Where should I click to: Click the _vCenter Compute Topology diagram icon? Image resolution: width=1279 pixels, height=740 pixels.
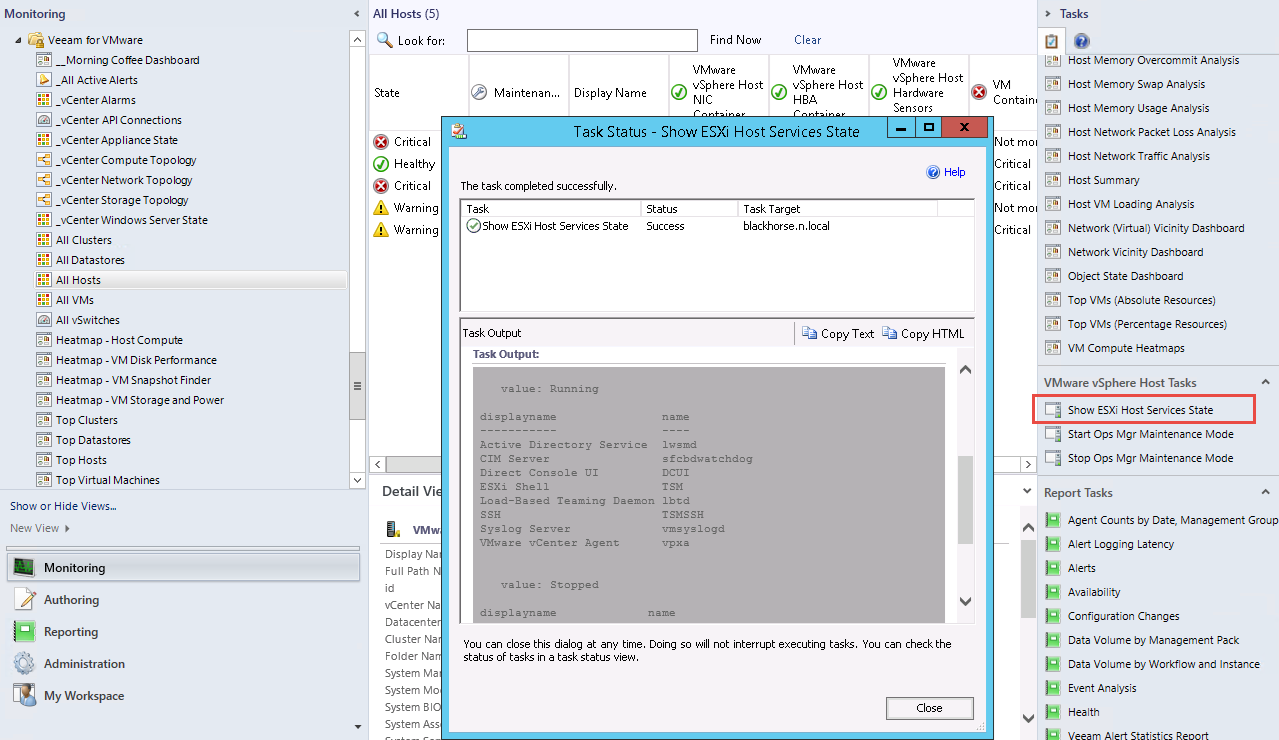44,160
